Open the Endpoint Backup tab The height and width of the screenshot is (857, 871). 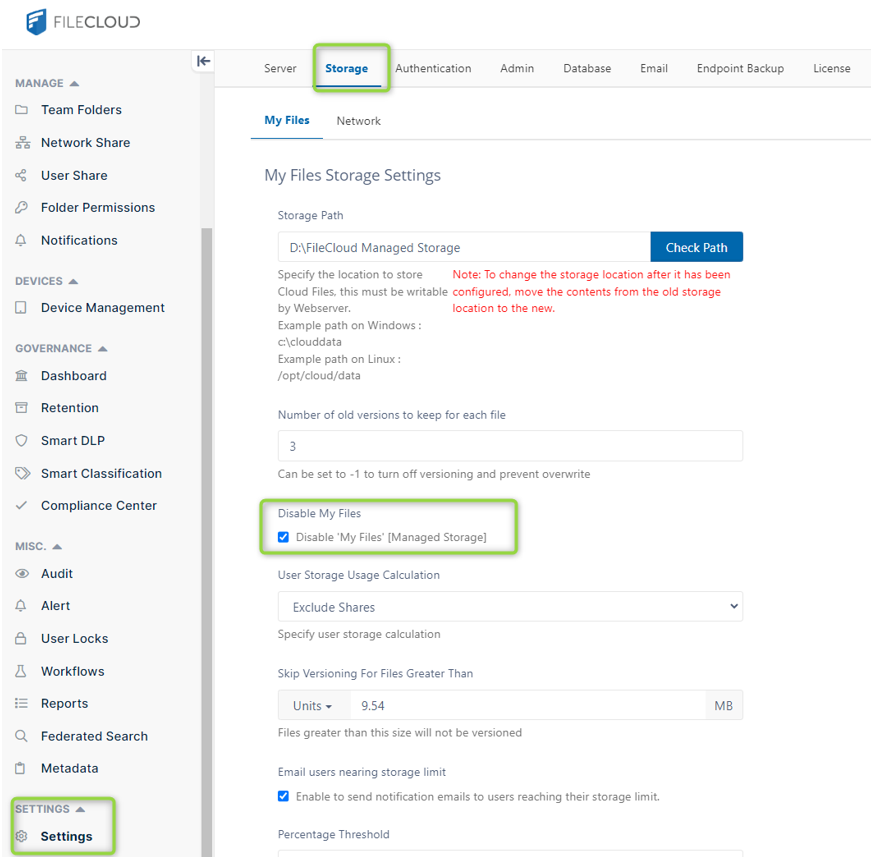click(x=740, y=68)
